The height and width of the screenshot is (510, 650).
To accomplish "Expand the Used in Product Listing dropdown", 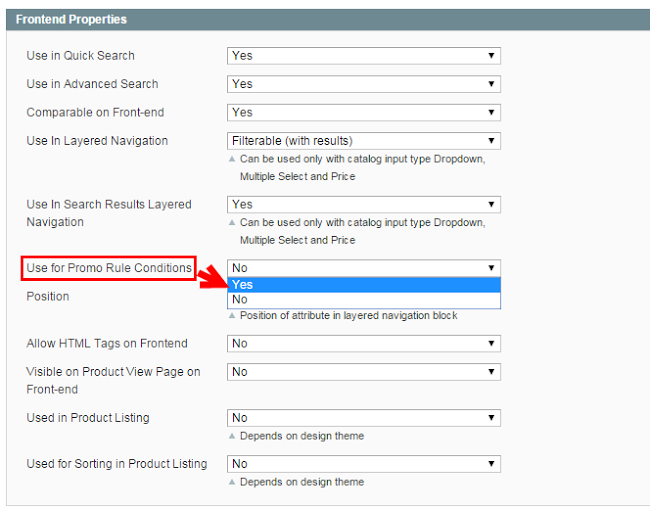I will point(364,418).
